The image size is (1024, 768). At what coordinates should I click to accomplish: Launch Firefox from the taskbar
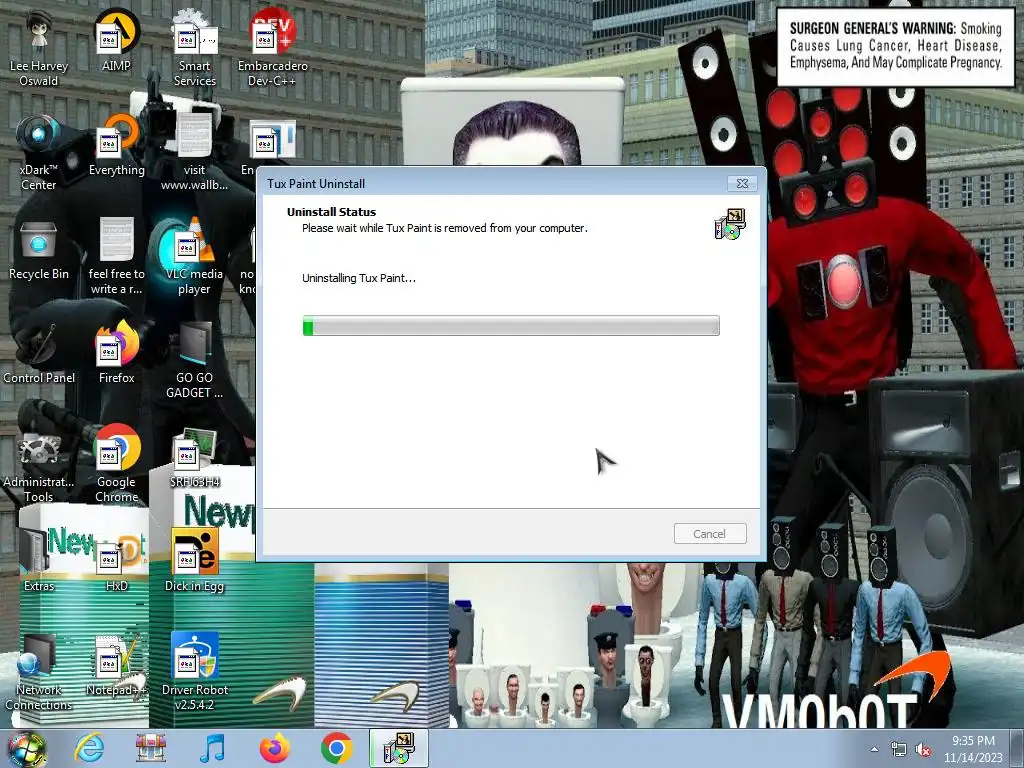coord(275,748)
